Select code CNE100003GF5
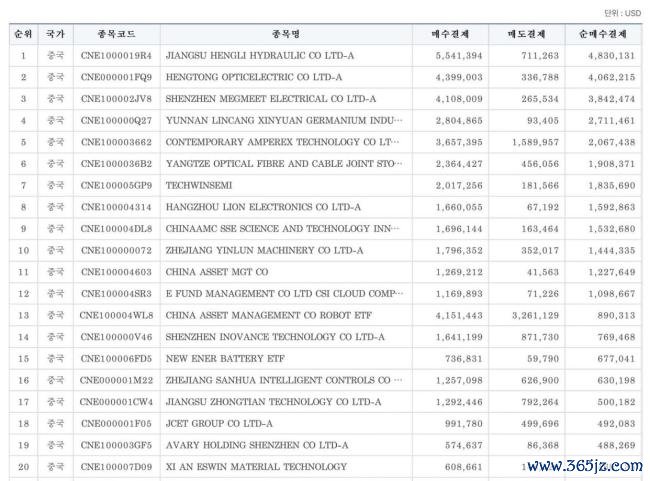 click(x=116, y=445)
